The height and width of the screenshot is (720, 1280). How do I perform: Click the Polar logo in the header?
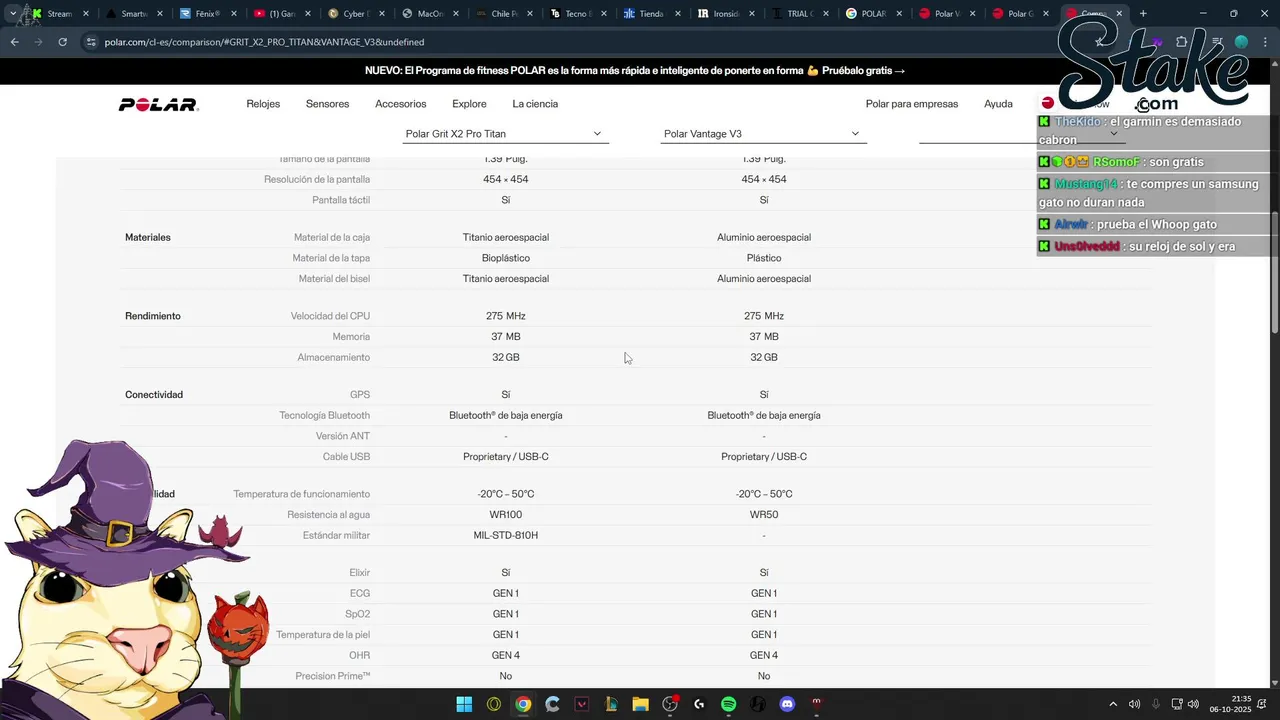[x=158, y=104]
